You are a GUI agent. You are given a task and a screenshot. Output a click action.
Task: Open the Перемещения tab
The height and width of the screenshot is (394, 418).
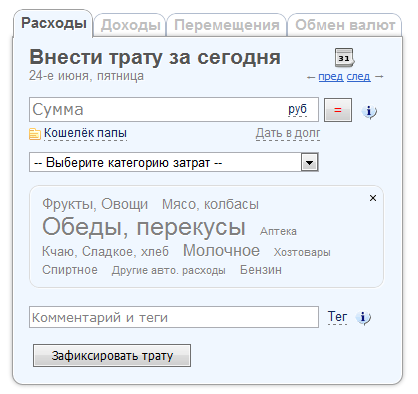(227, 25)
